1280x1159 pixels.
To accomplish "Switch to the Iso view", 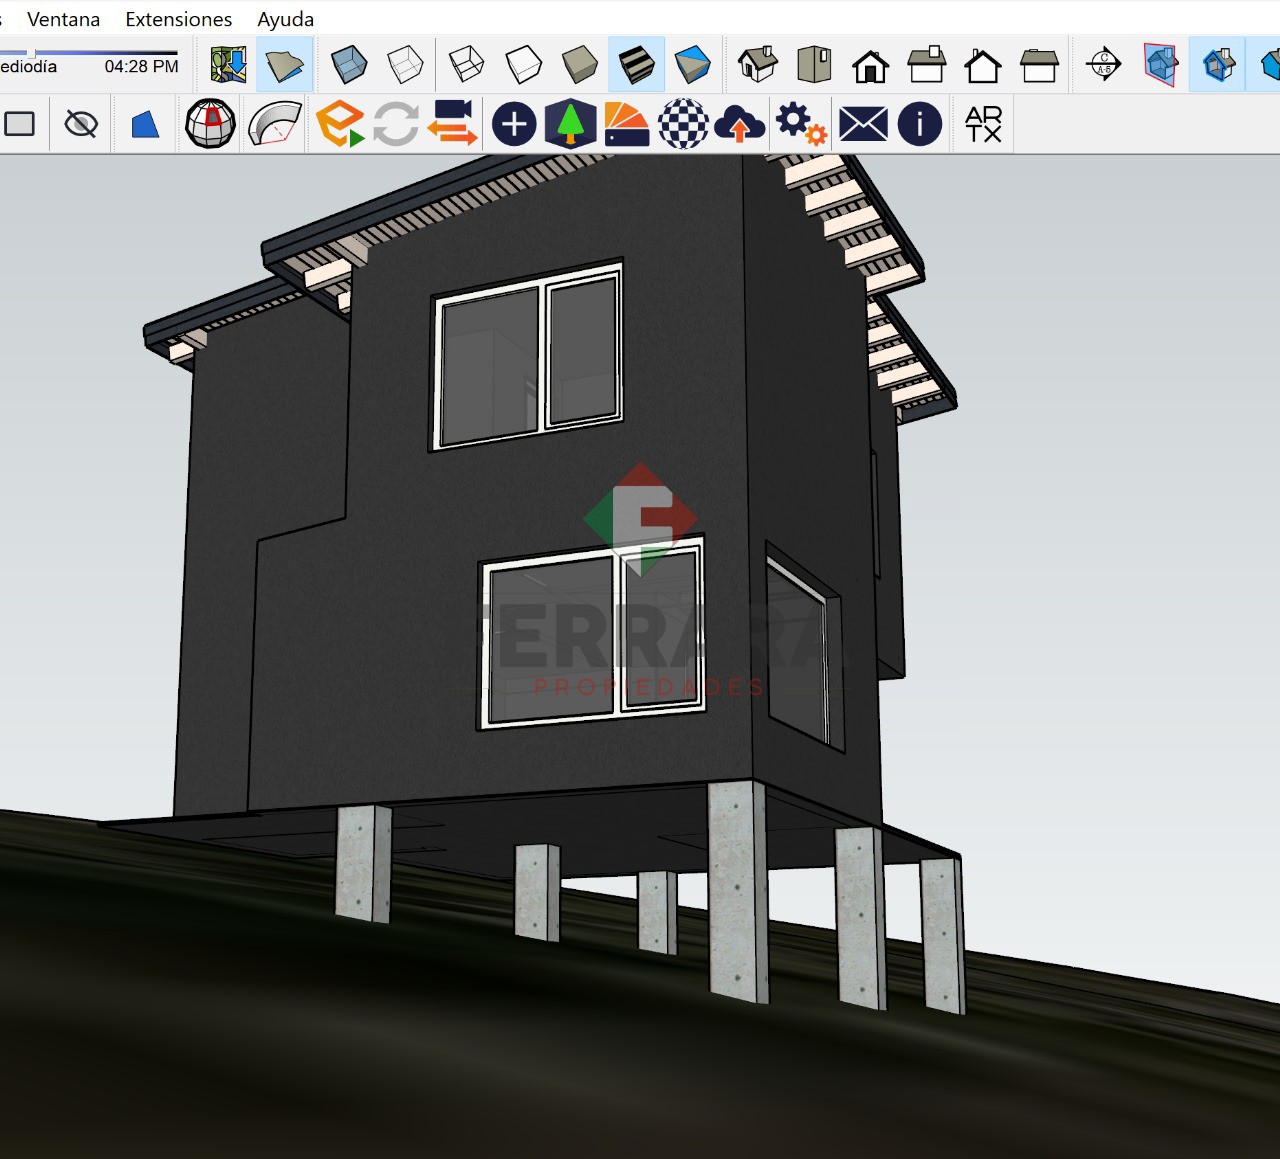I will click(x=758, y=65).
